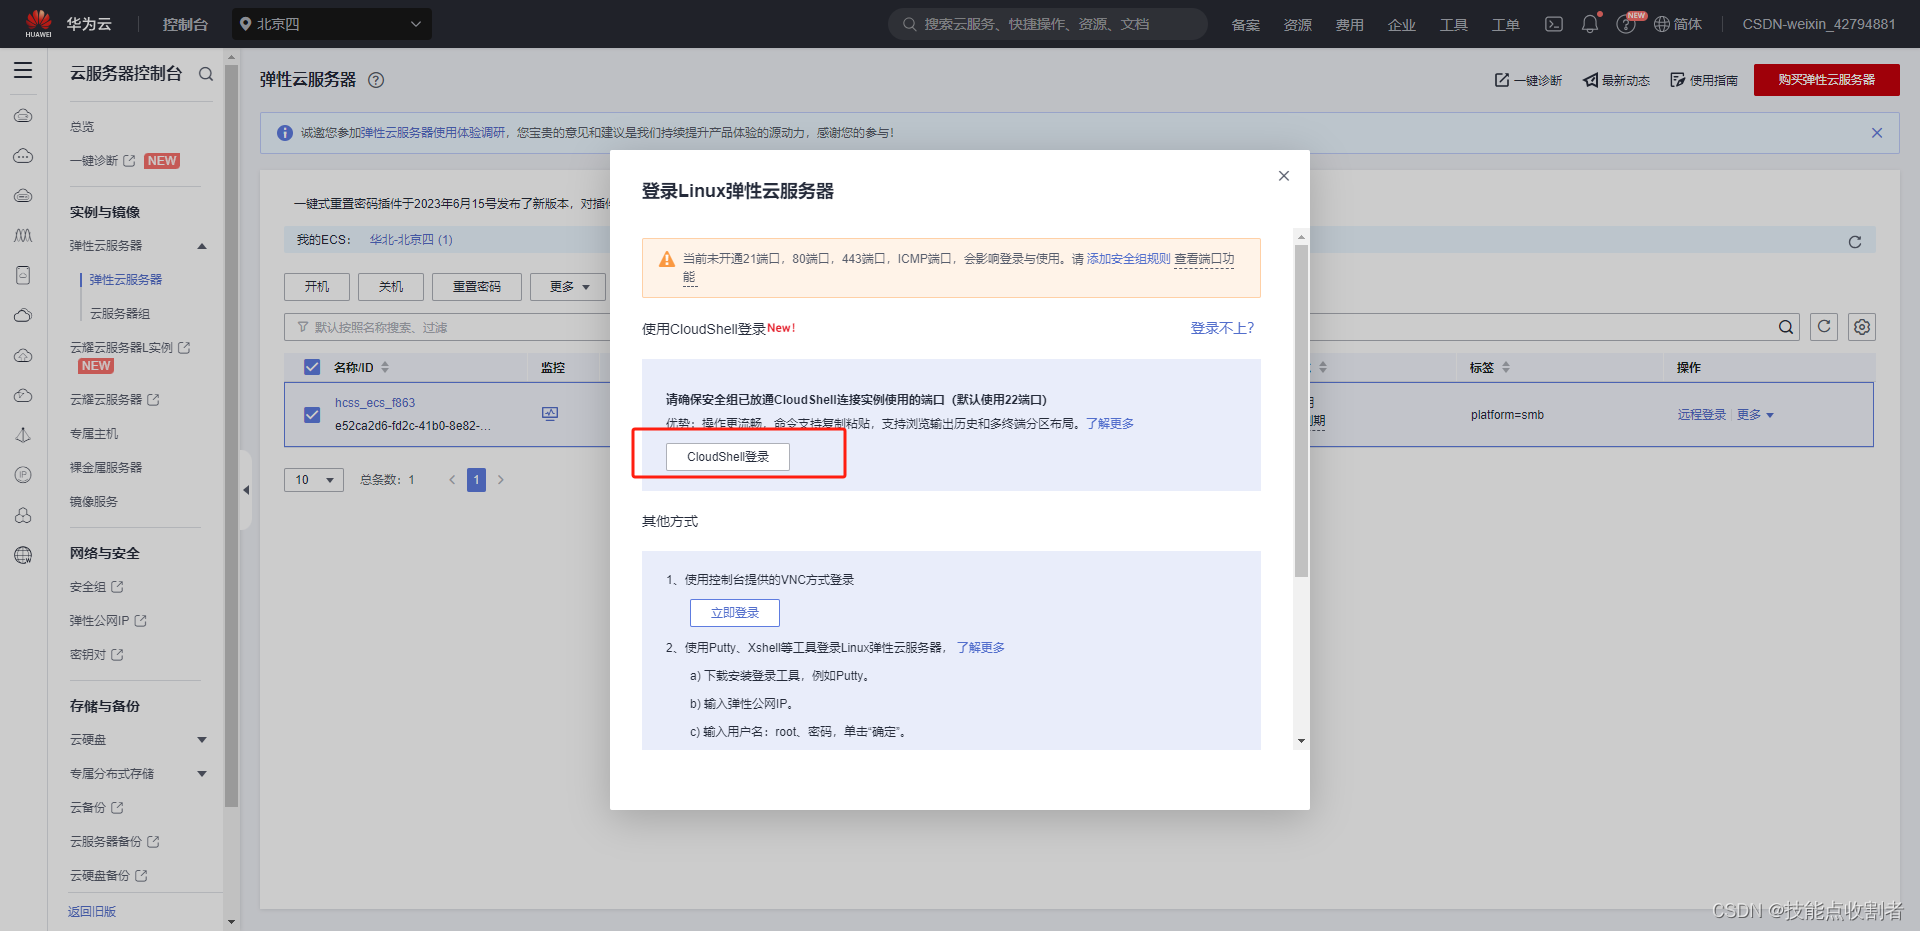Click the CloudShell登录 button

(x=728, y=457)
